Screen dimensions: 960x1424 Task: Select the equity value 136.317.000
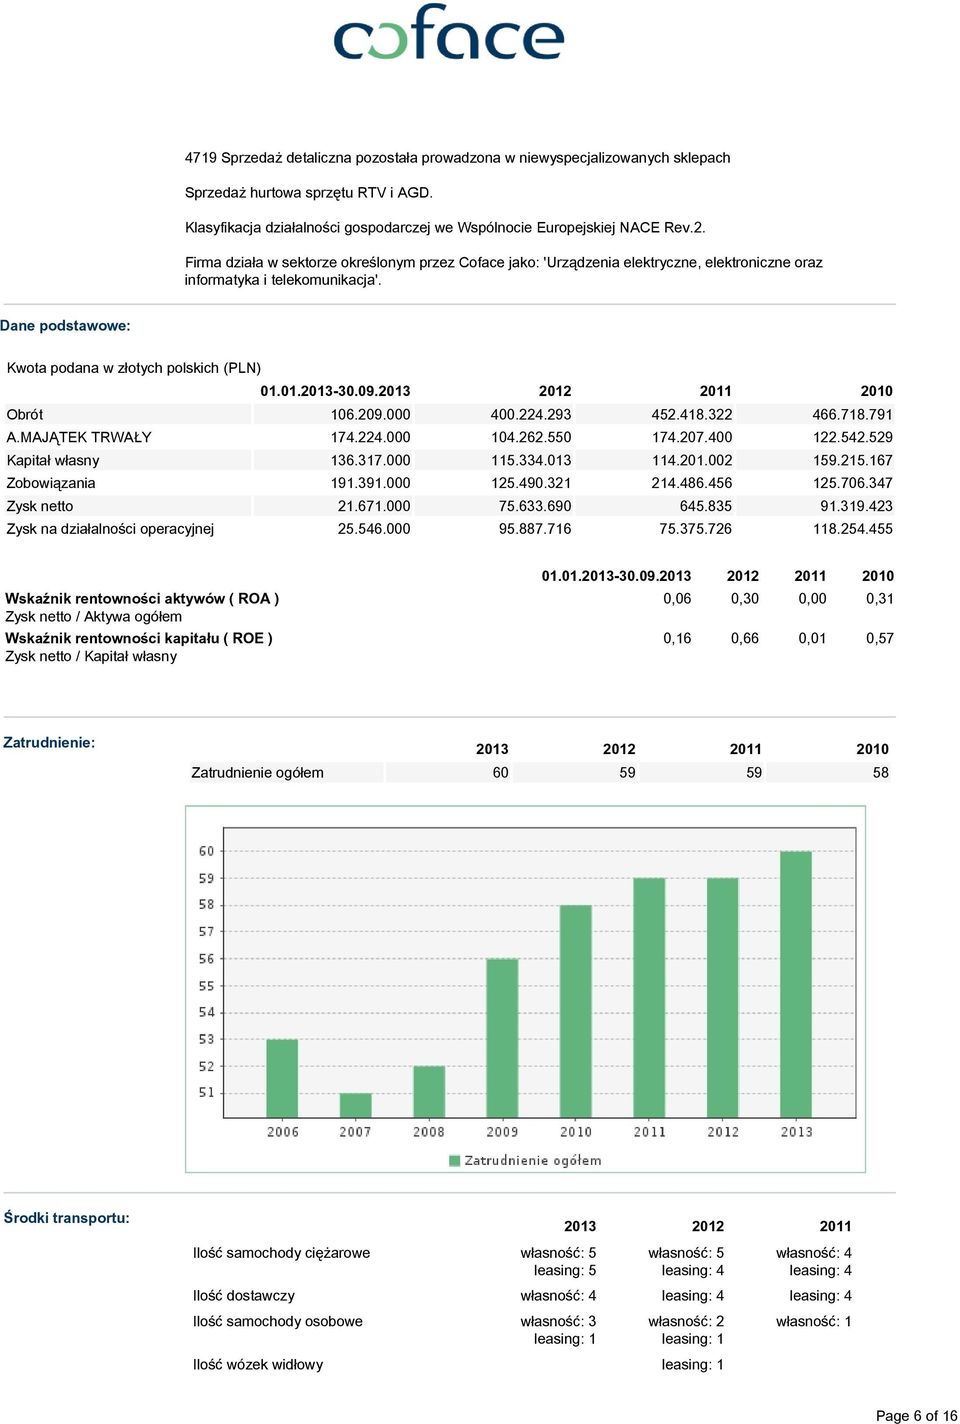point(370,460)
